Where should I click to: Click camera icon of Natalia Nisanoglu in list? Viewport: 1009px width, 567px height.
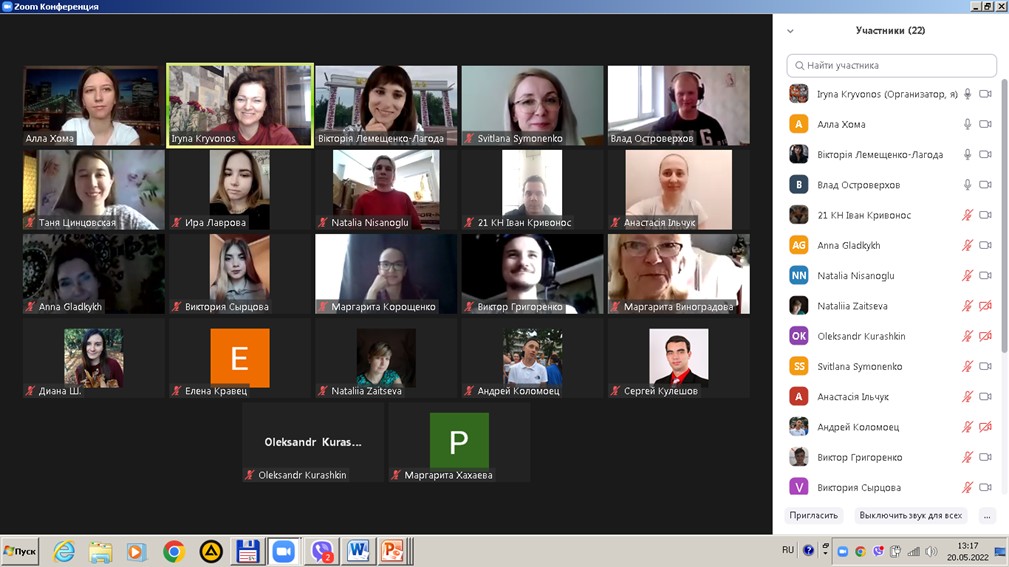point(985,275)
